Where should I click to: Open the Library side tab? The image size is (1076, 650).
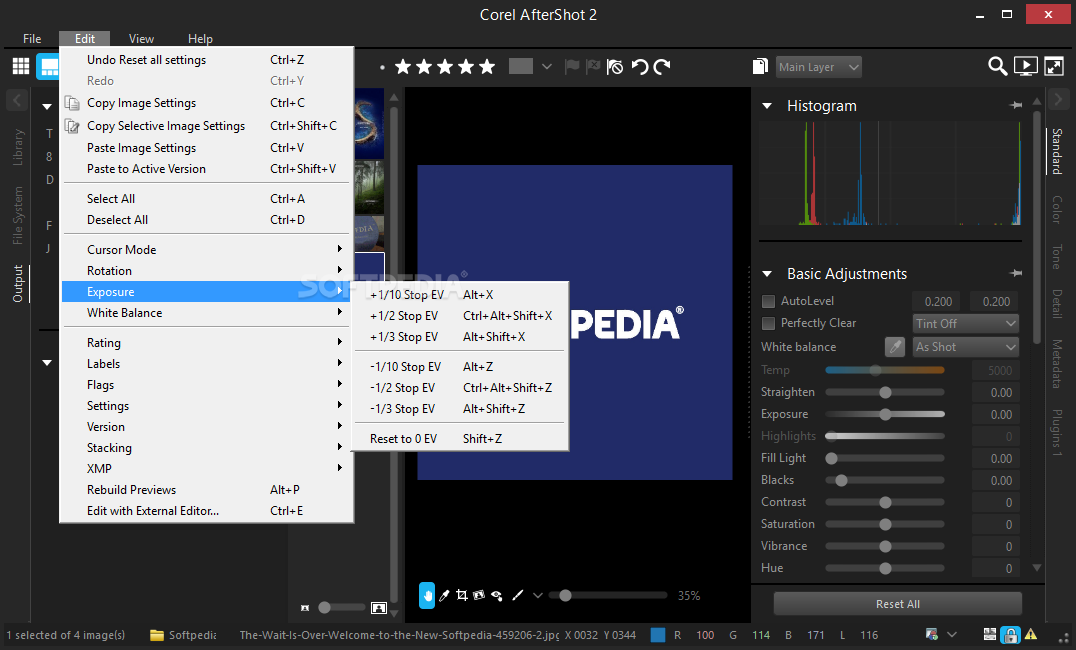(x=18, y=147)
